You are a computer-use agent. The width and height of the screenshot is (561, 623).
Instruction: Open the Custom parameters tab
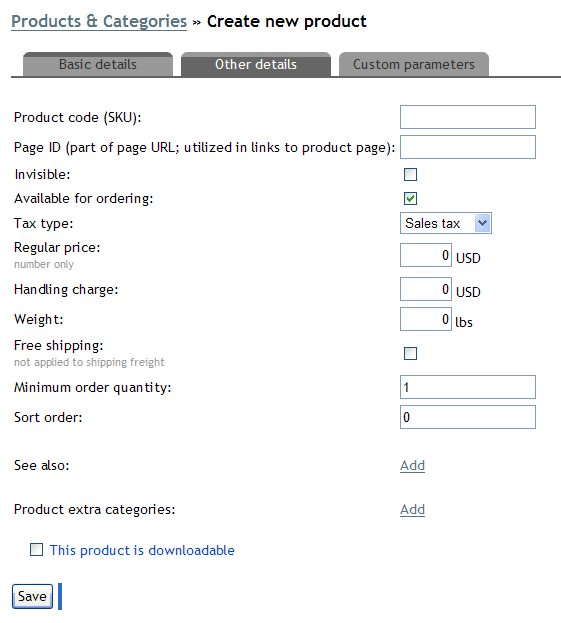point(414,64)
